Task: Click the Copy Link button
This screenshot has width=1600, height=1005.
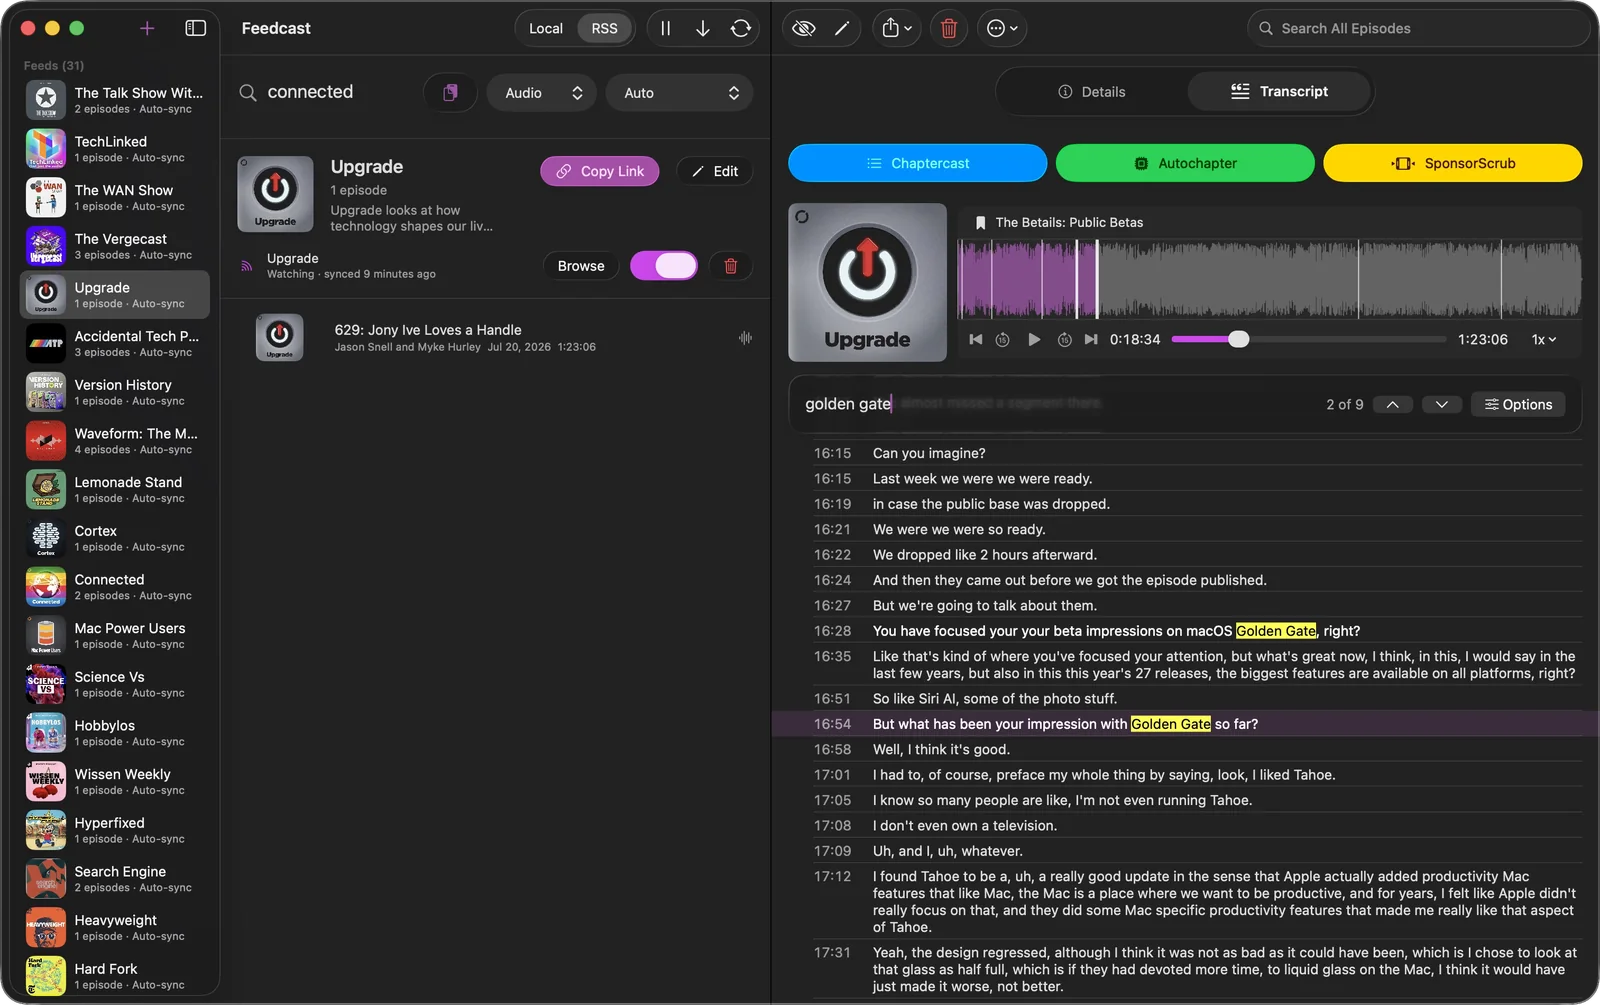Action: (x=600, y=171)
